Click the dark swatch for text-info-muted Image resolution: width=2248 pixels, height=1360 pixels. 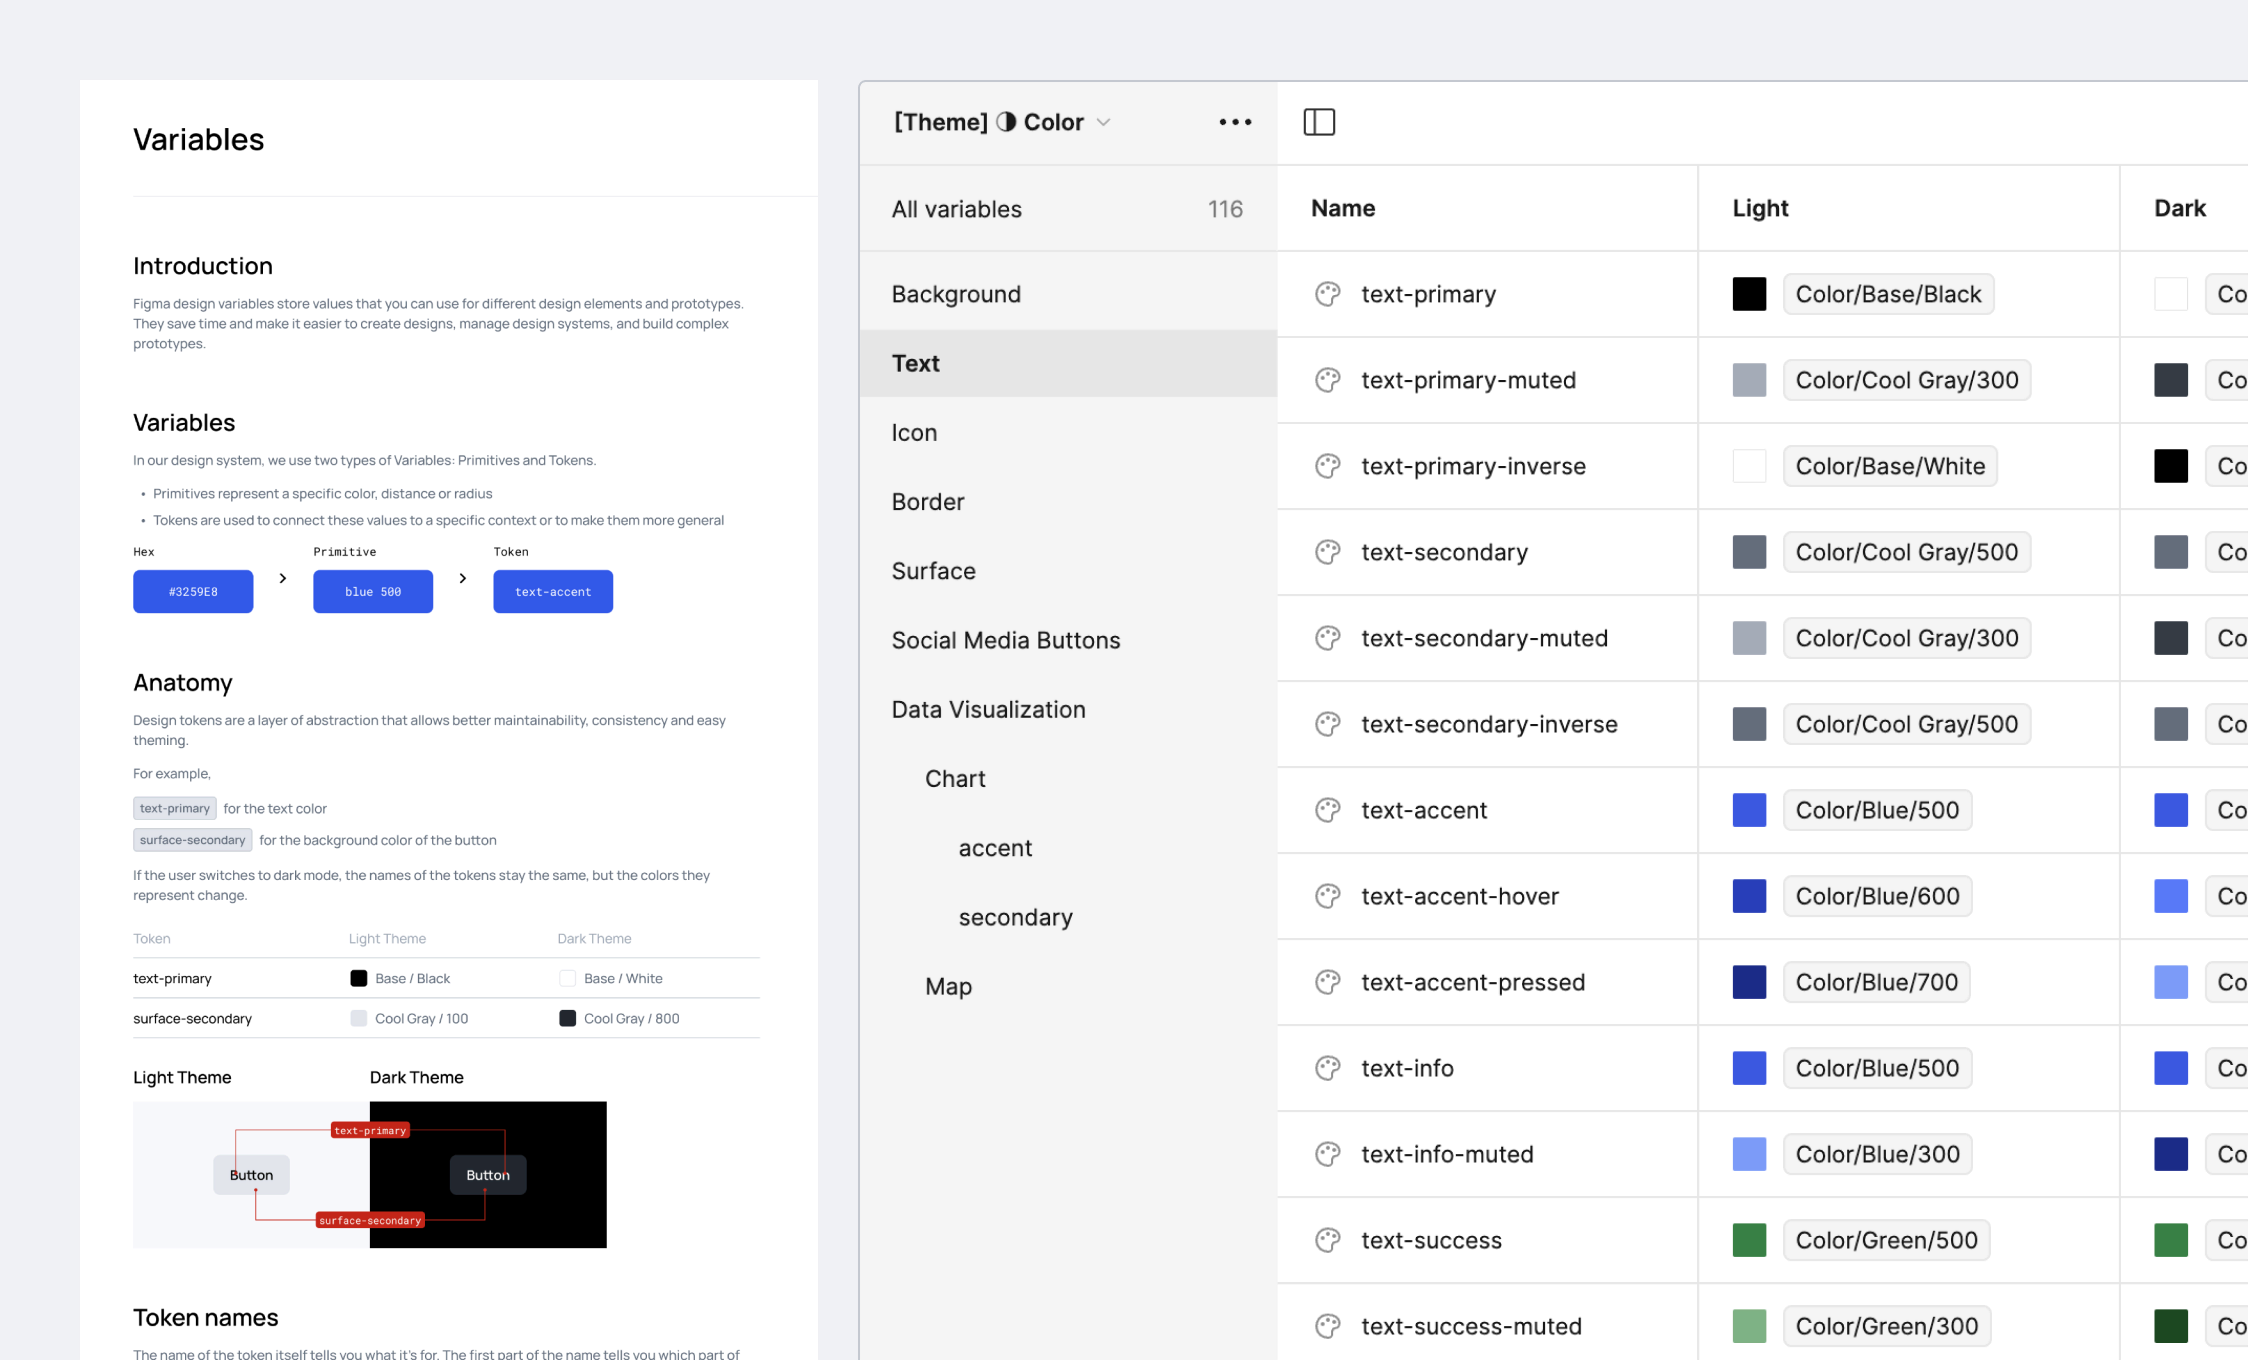[2171, 1154]
